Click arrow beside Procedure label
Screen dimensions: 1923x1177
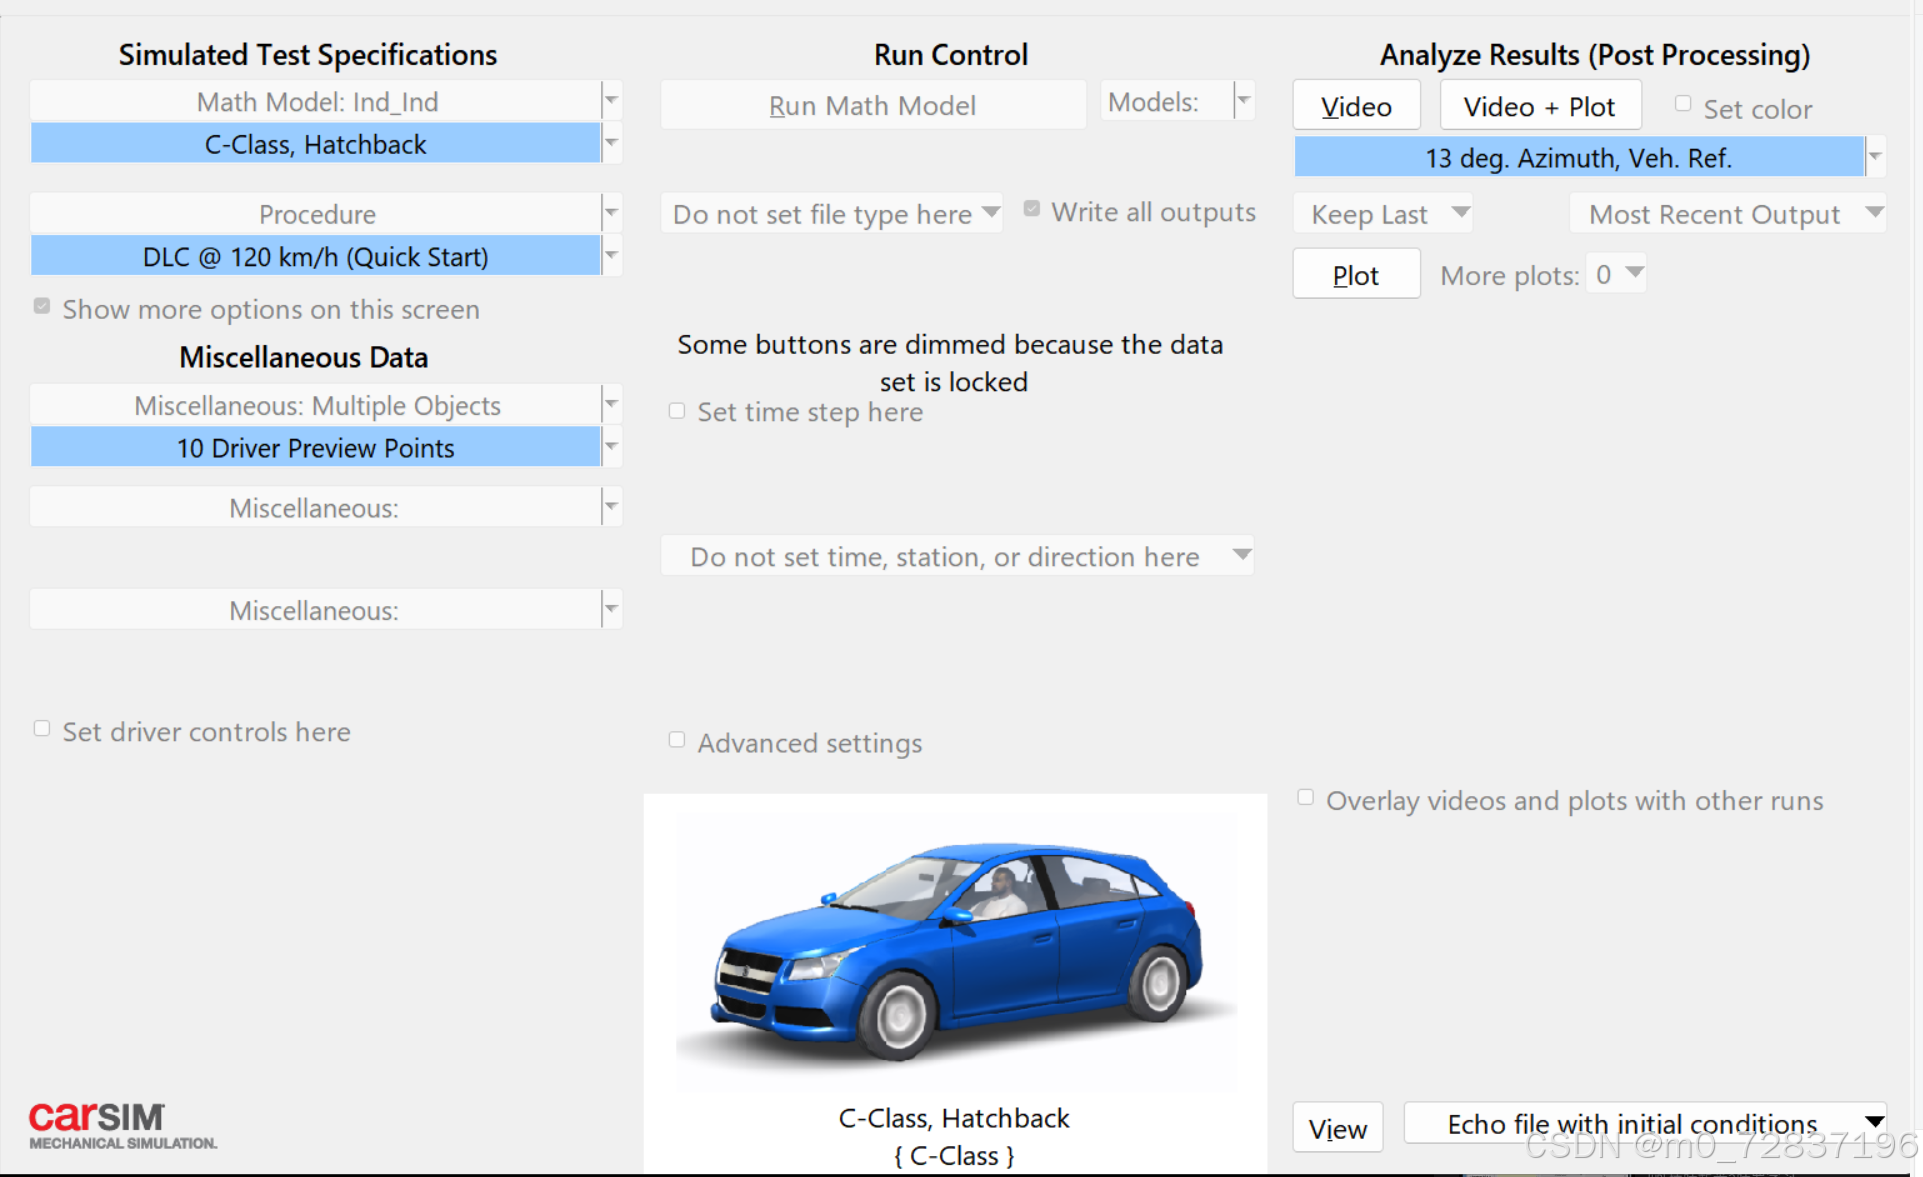[611, 213]
